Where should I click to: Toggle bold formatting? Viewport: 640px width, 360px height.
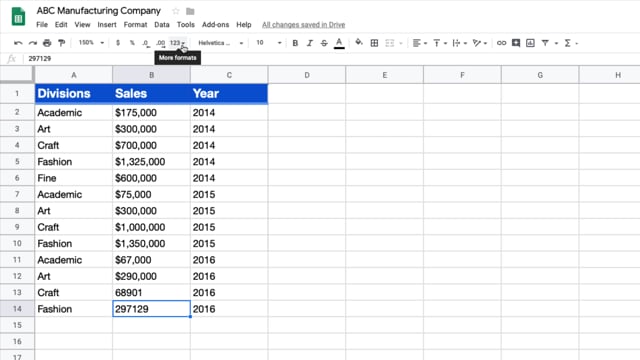pyautogui.click(x=295, y=43)
